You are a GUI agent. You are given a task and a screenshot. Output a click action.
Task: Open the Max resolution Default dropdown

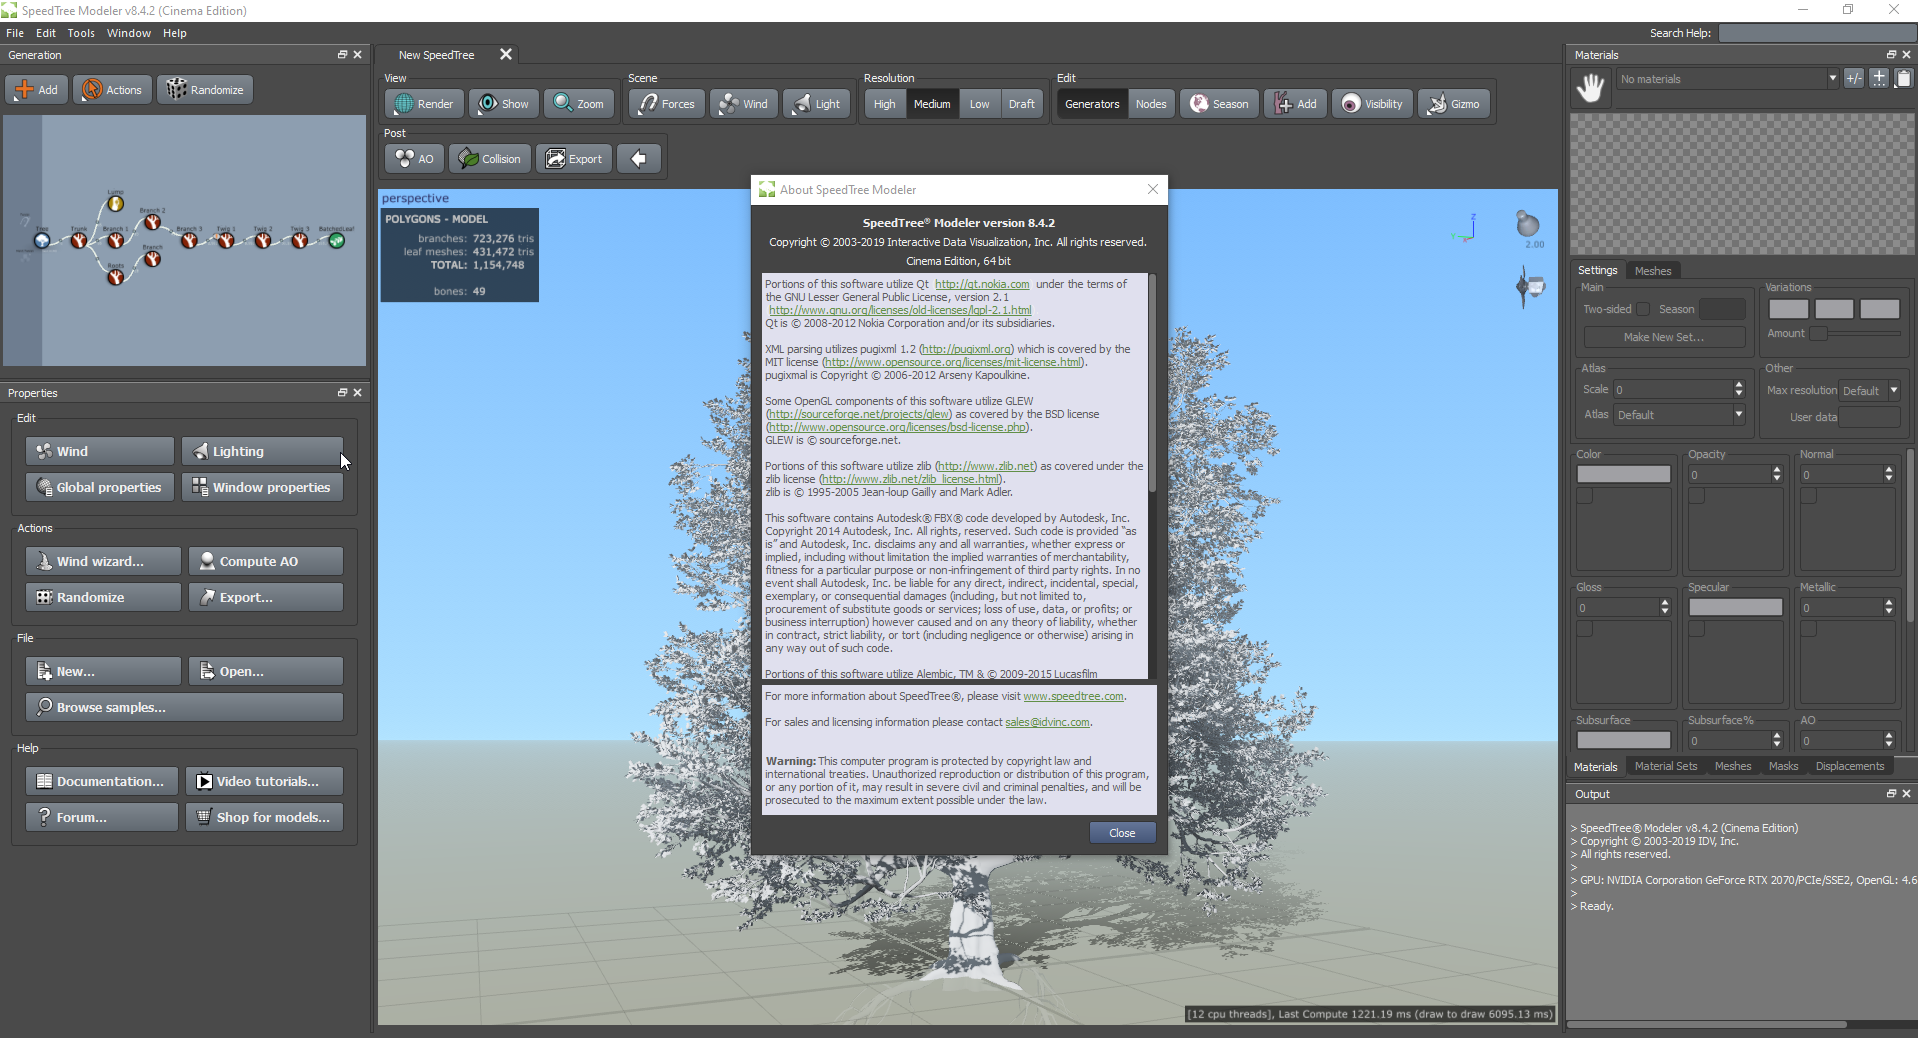pos(1869,391)
